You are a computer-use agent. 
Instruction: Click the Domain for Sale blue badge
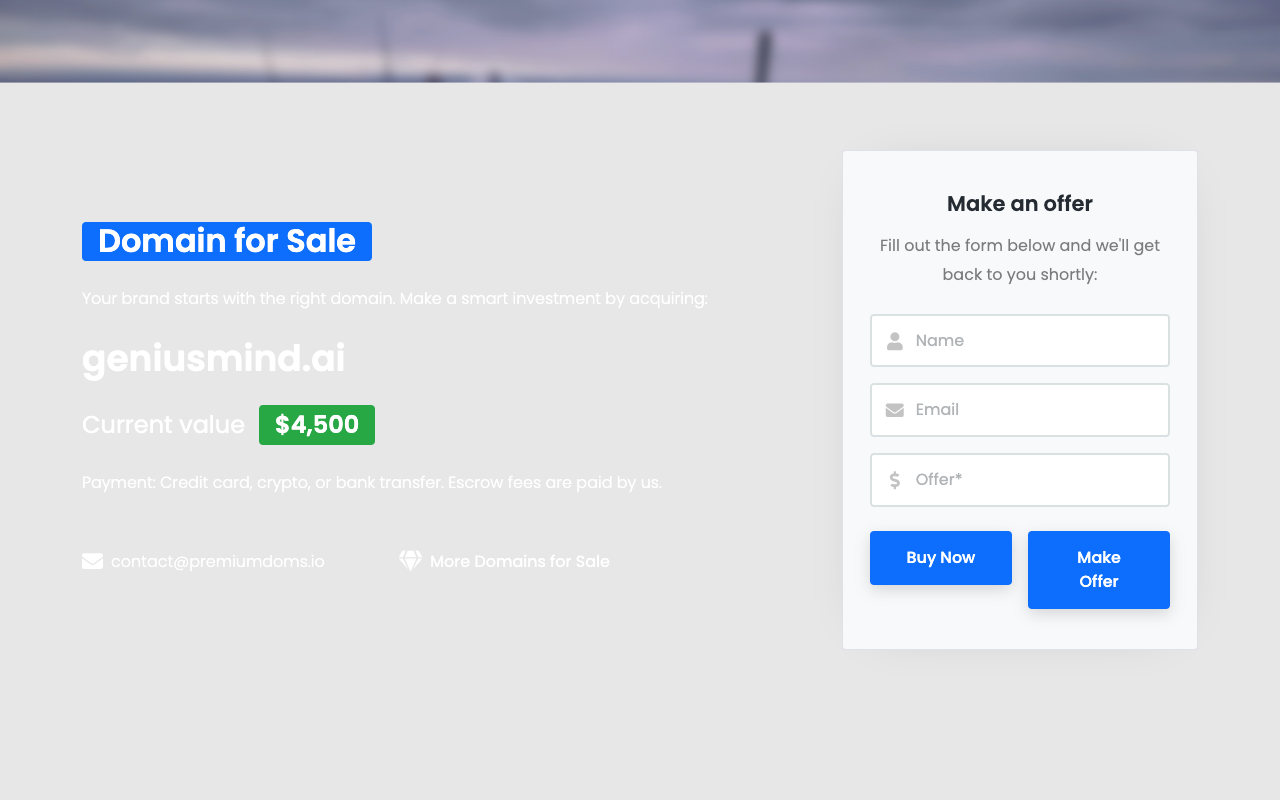tap(227, 241)
